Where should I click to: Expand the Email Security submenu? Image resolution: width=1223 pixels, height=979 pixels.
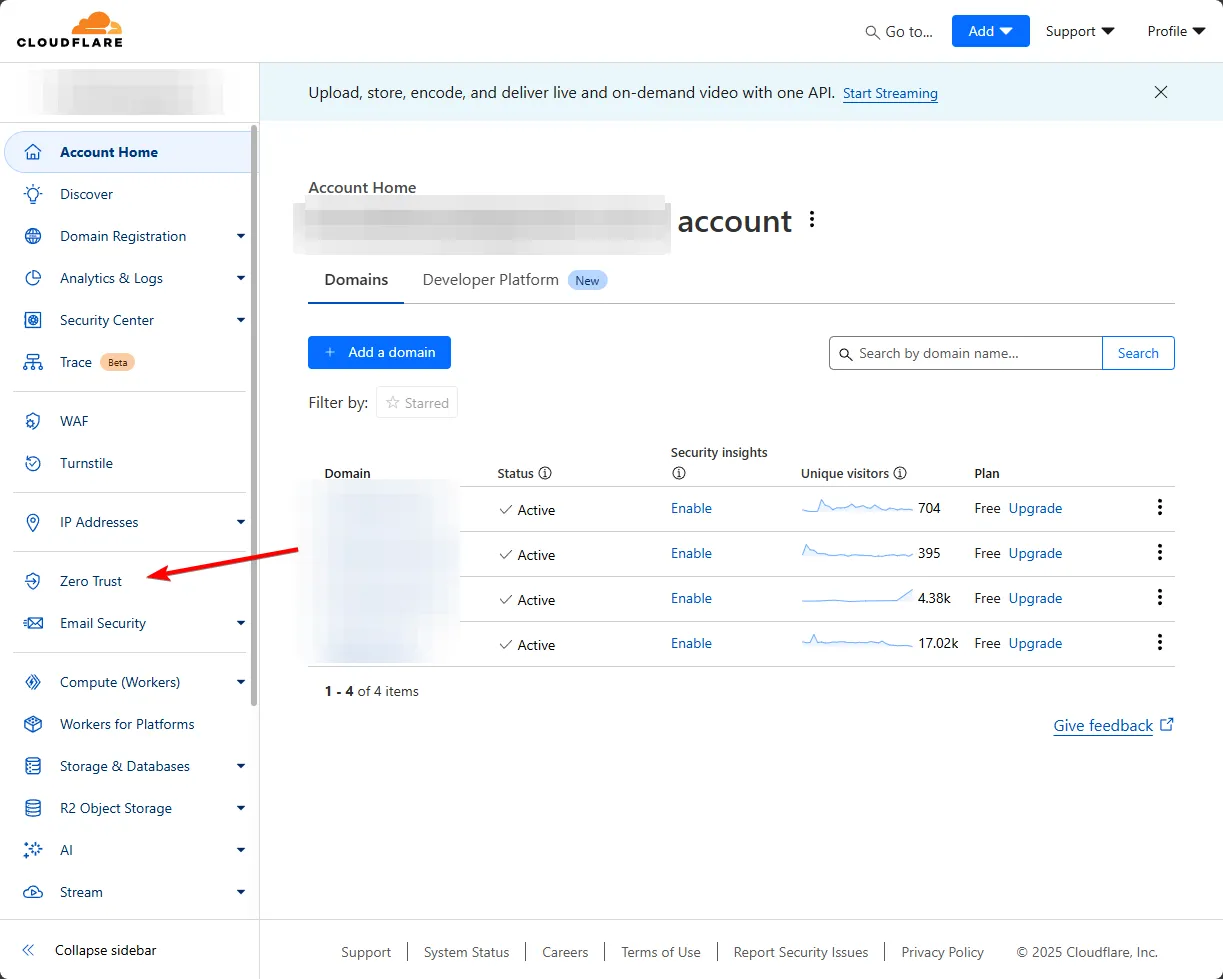241,623
